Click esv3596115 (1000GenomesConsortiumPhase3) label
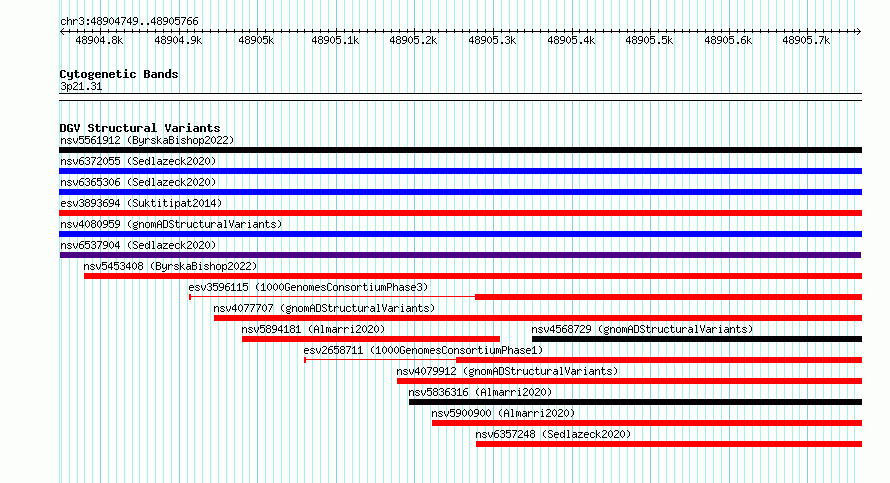Screen dimensions: 890x483 [308, 287]
